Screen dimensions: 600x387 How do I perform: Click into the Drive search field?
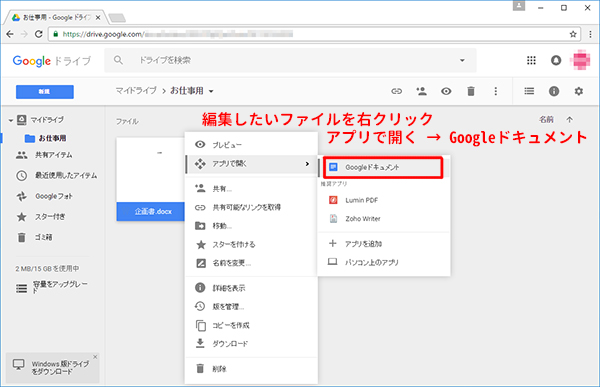coord(290,60)
